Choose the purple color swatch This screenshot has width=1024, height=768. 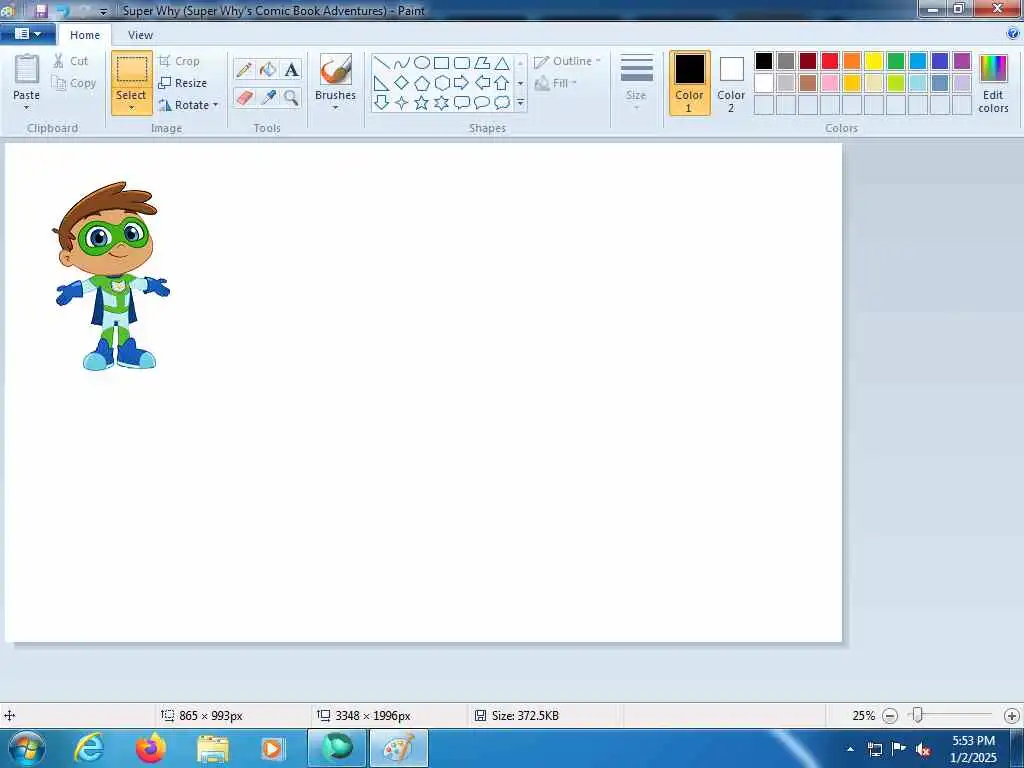coord(962,61)
